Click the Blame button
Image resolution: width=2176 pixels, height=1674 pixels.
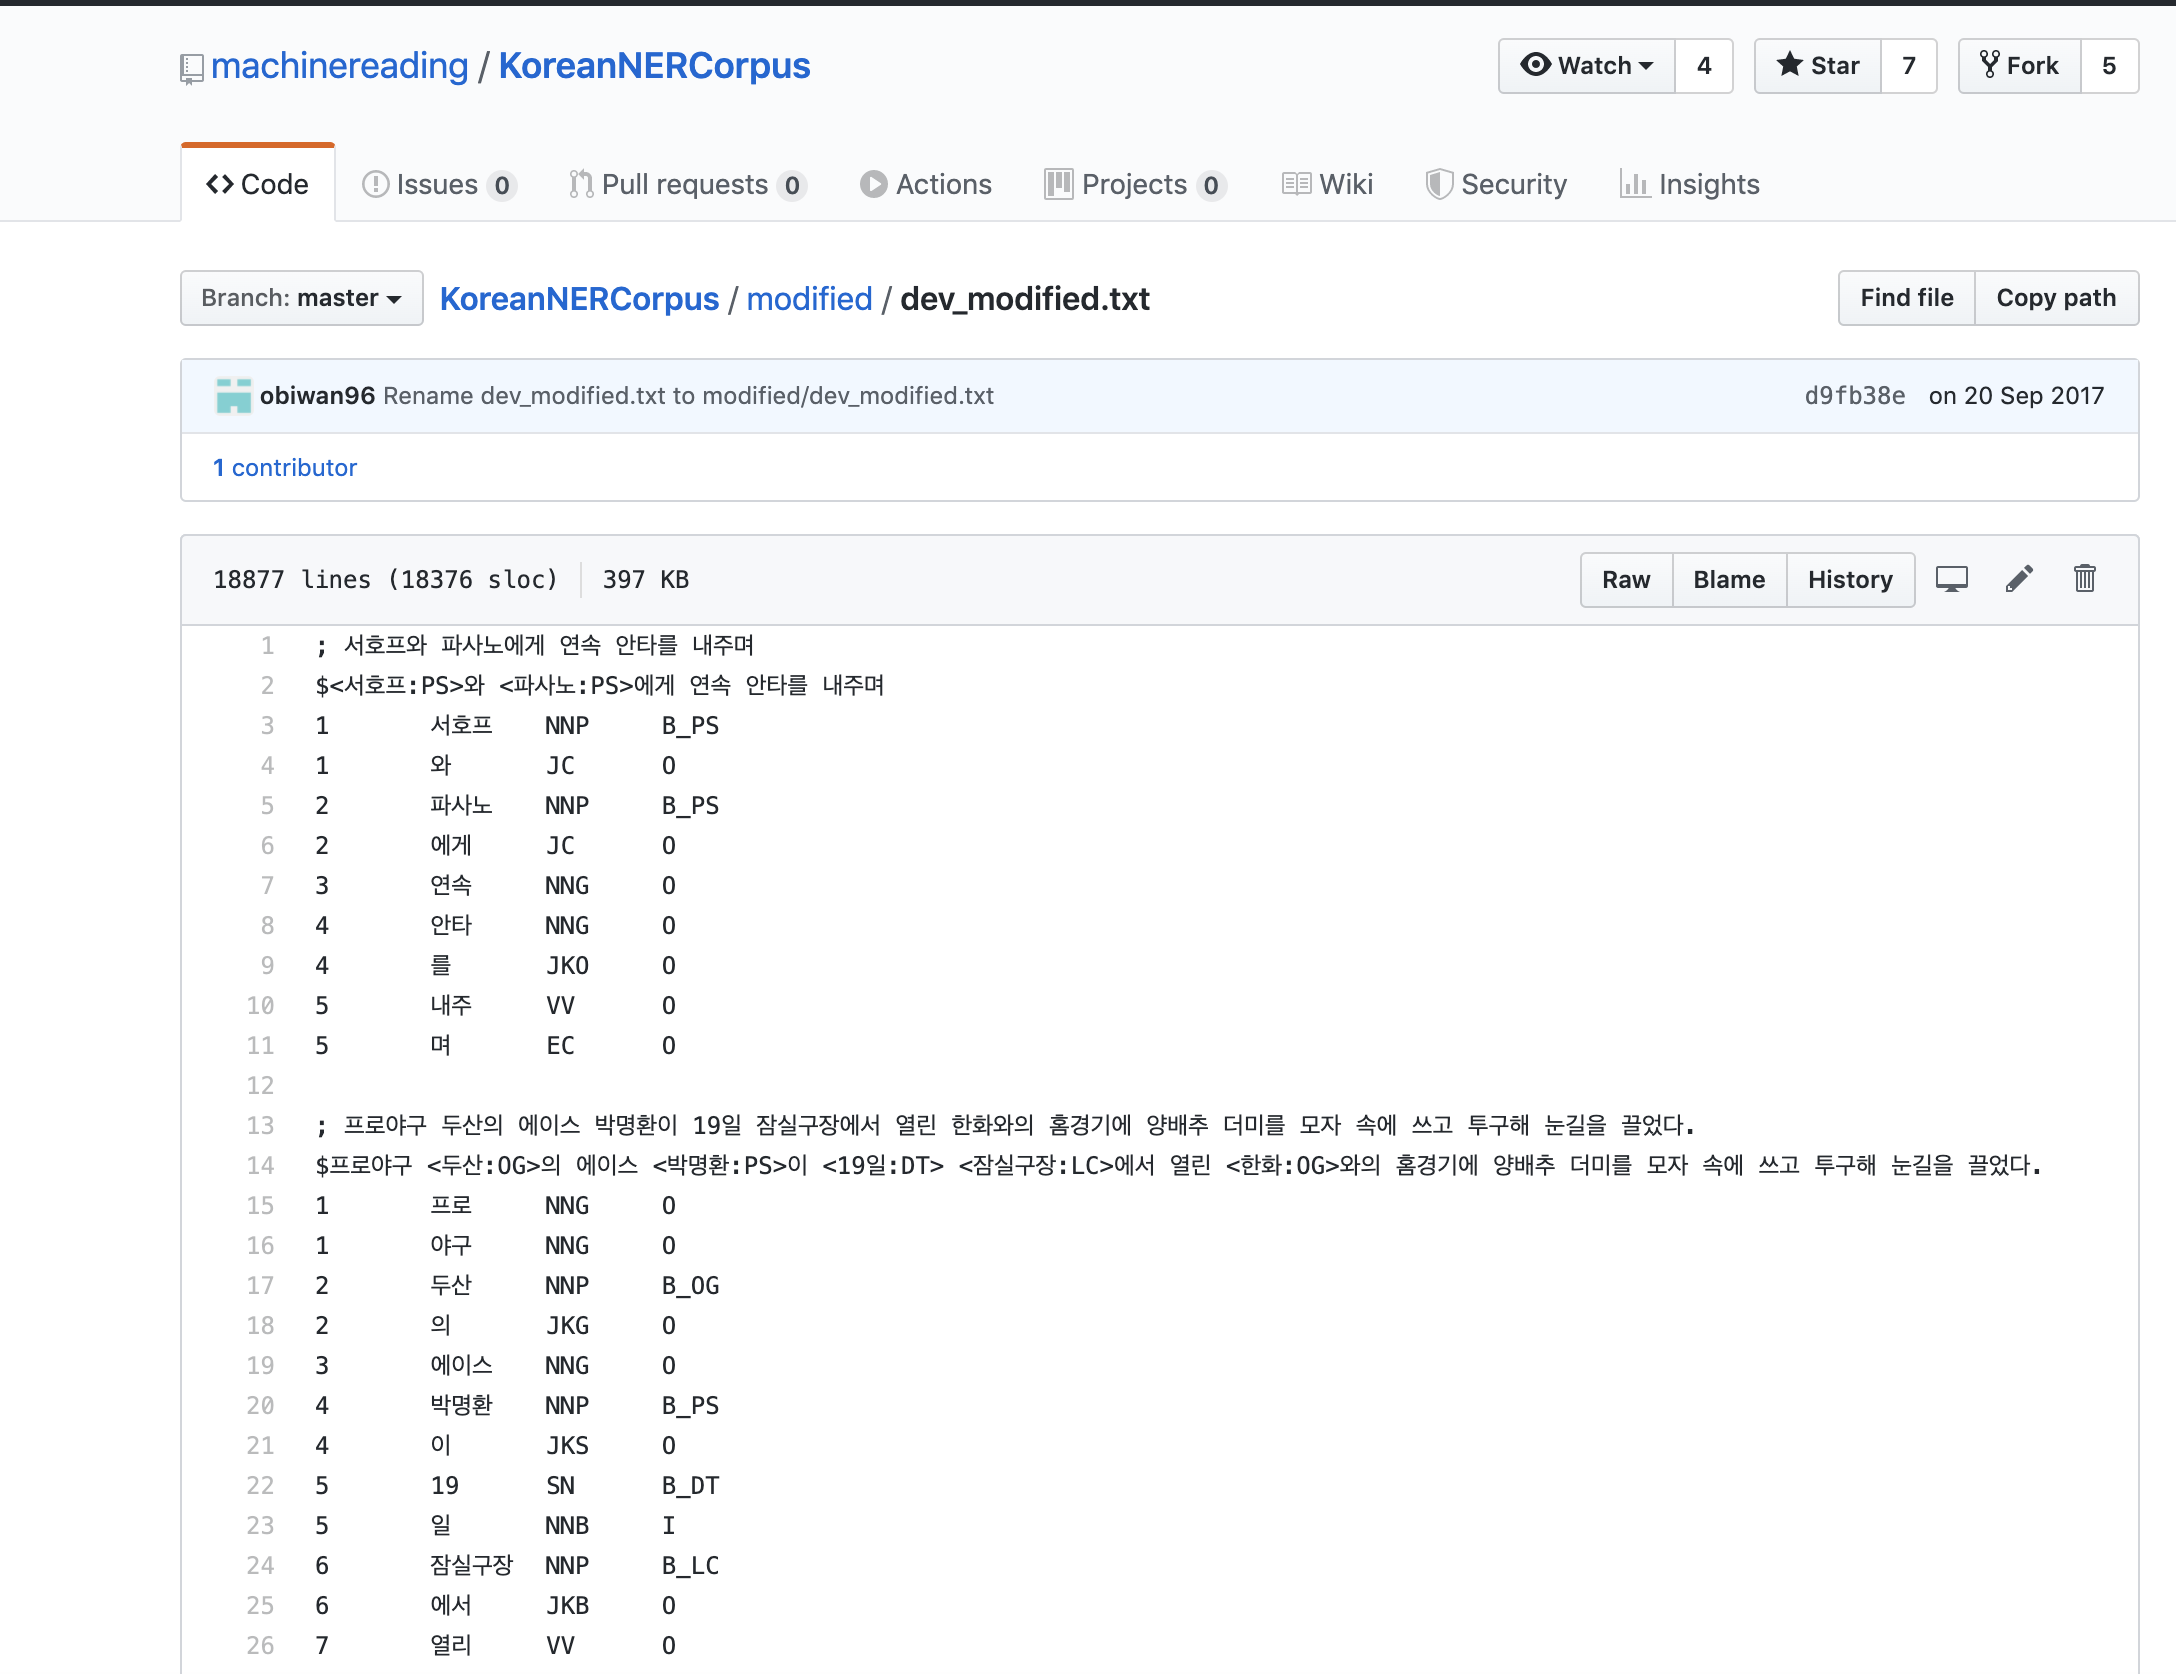1729,580
